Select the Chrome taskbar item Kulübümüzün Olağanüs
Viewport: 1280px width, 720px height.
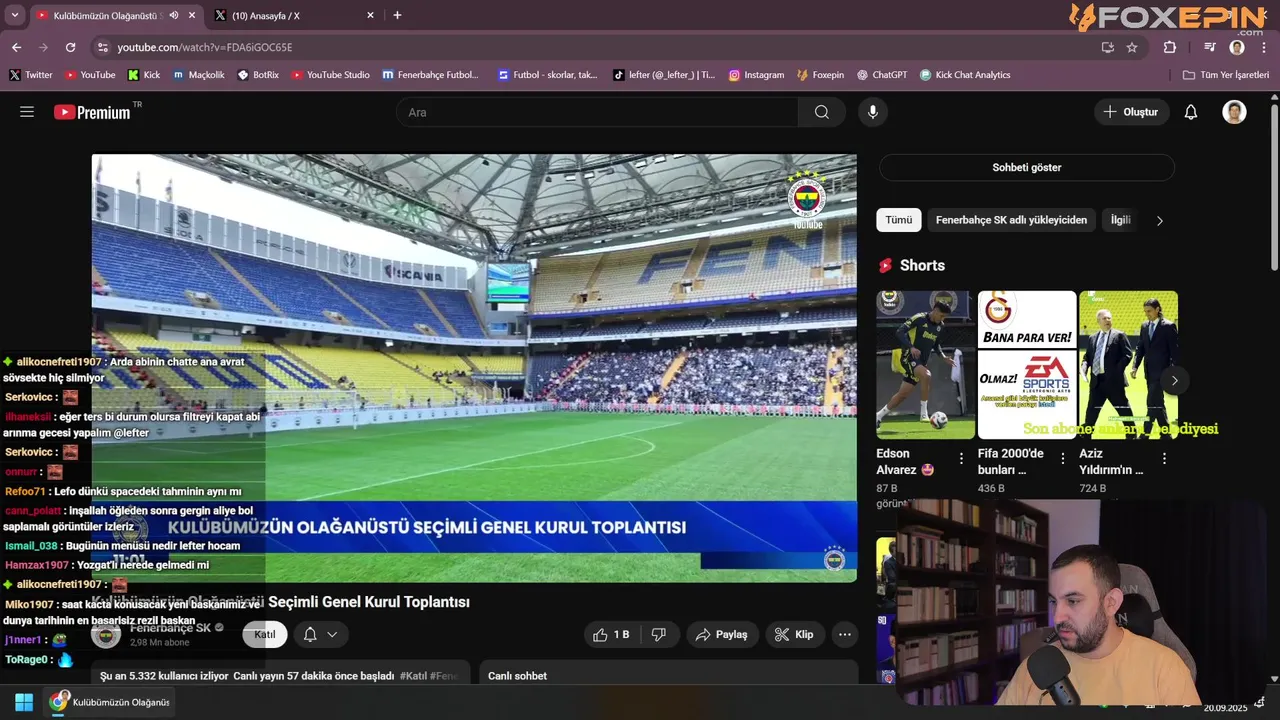coord(110,702)
